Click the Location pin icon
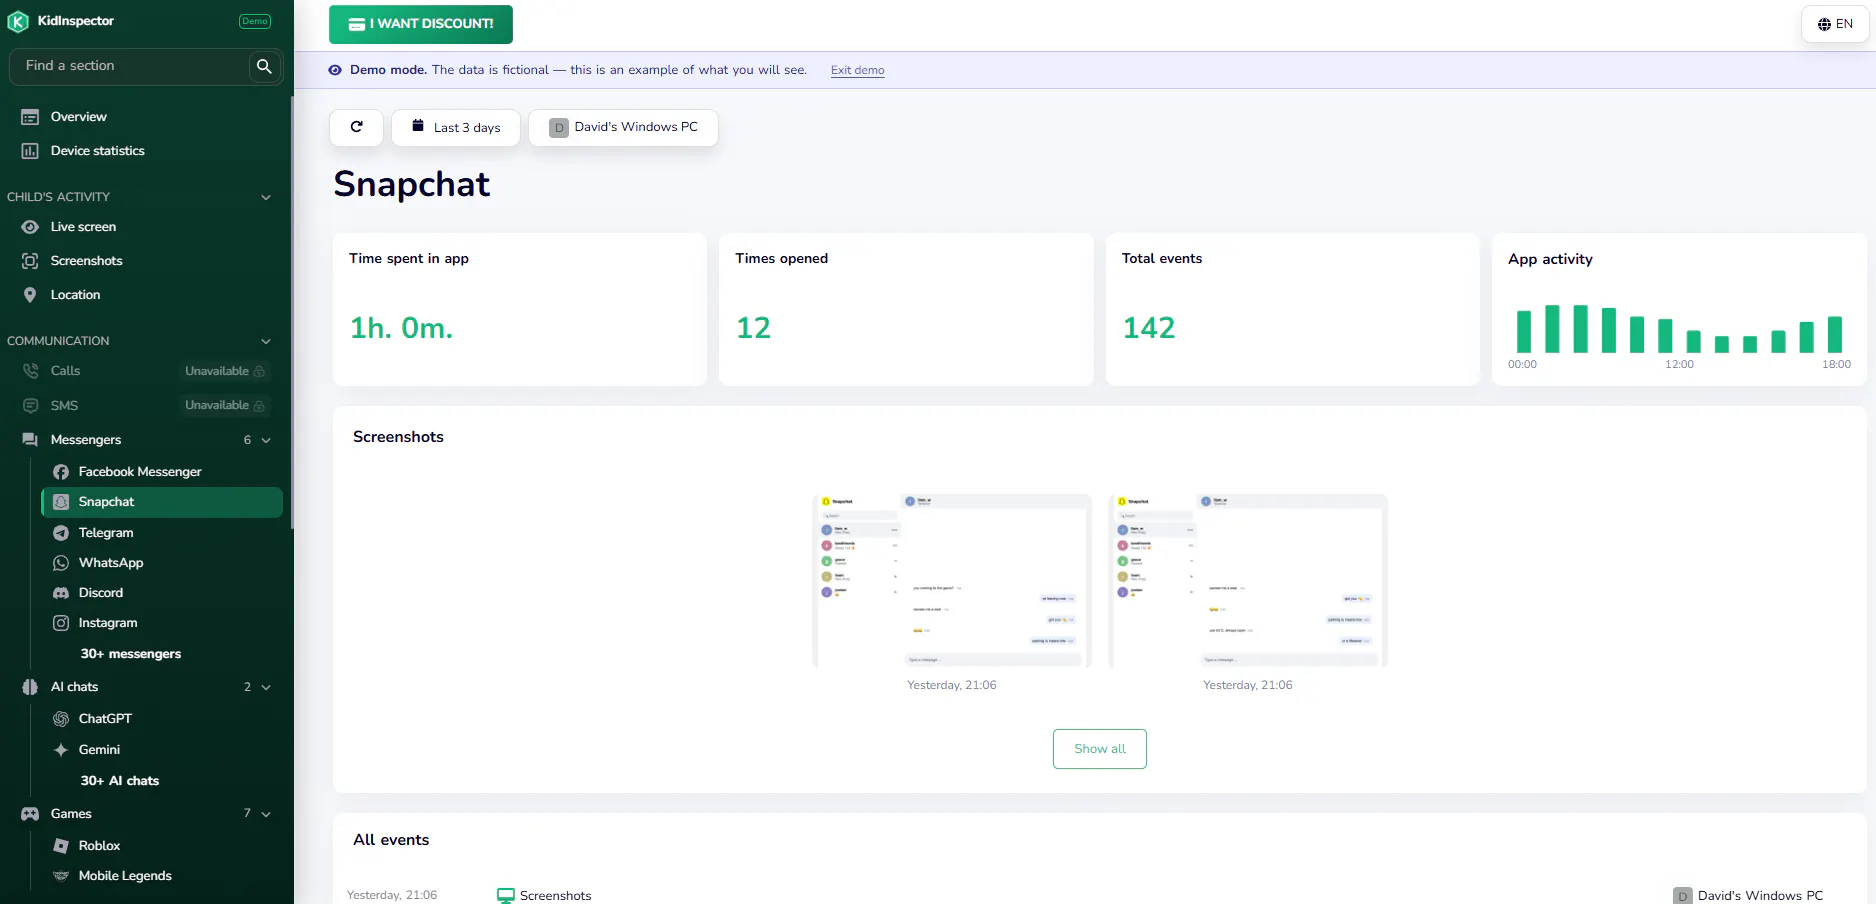 click(30, 295)
